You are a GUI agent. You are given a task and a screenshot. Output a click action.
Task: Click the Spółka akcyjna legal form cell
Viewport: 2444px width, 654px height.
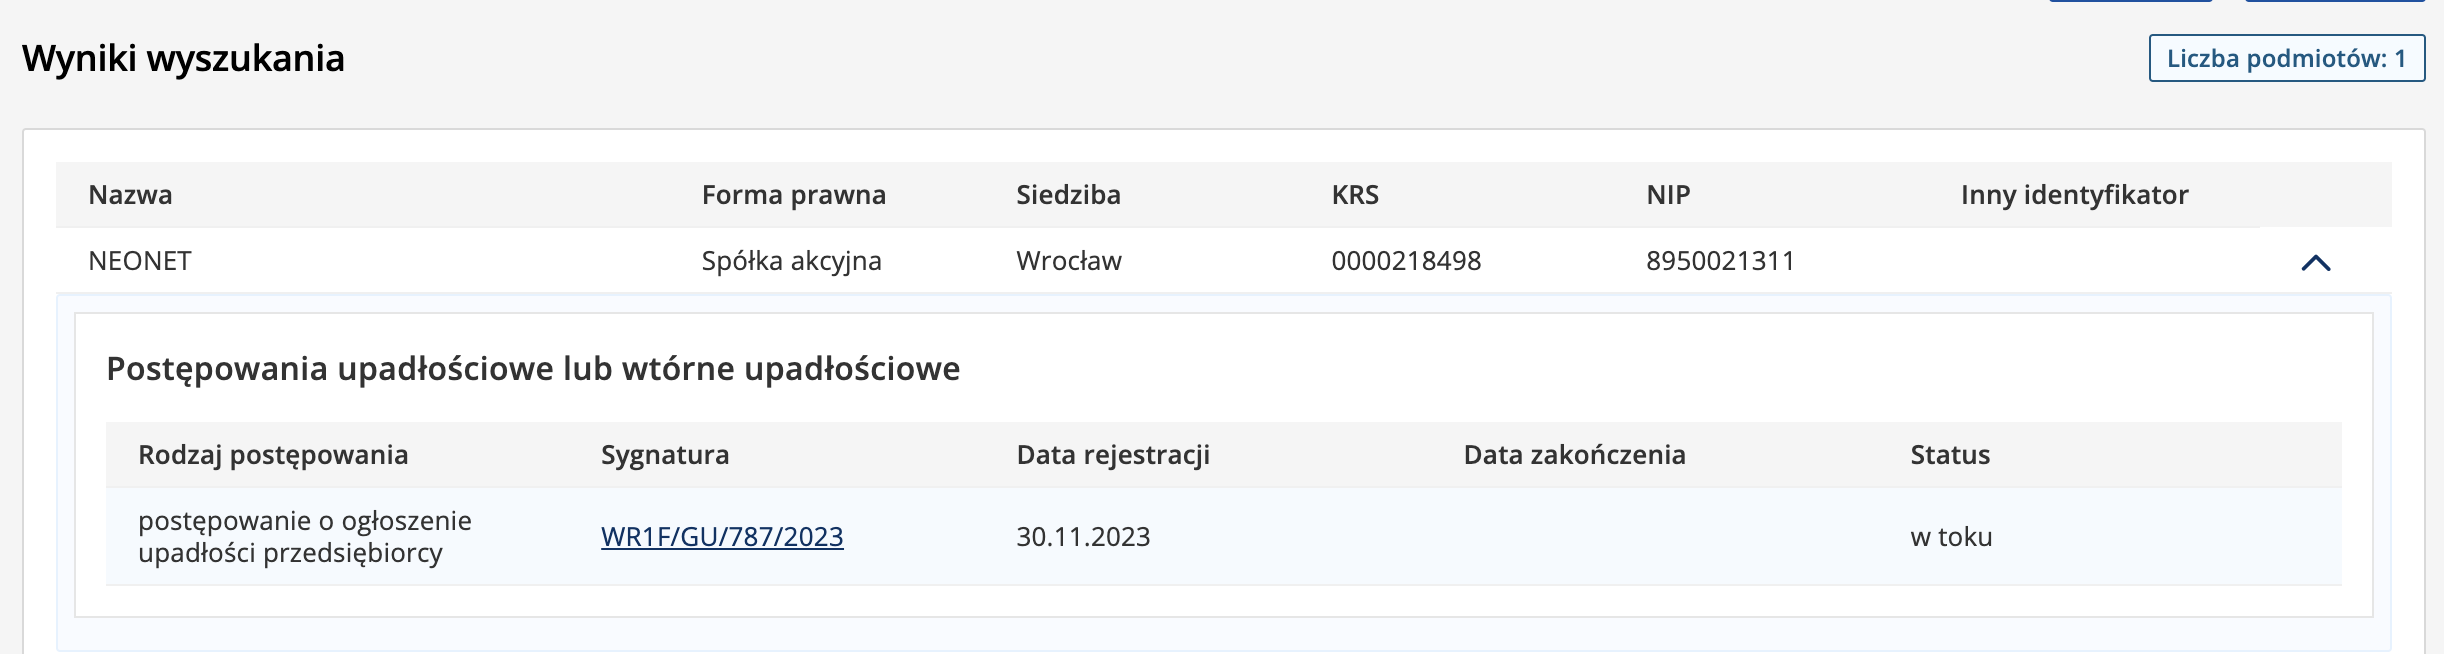[x=791, y=261]
